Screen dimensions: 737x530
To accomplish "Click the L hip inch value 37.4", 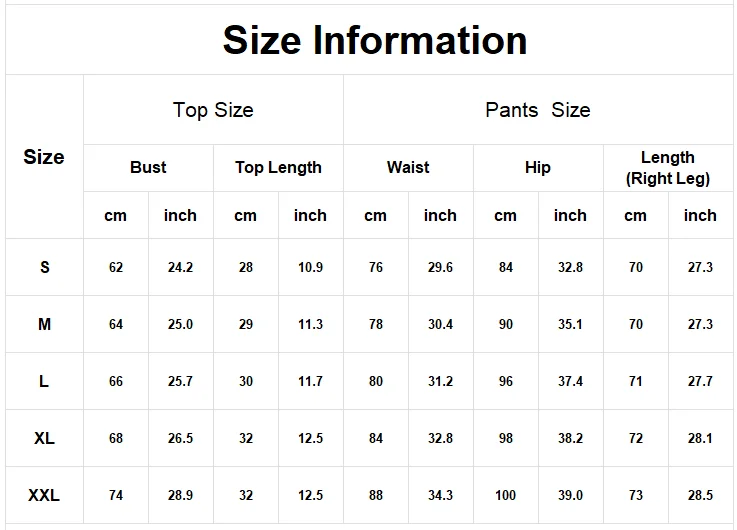I will pyautogui.click(x=571, y=381).
